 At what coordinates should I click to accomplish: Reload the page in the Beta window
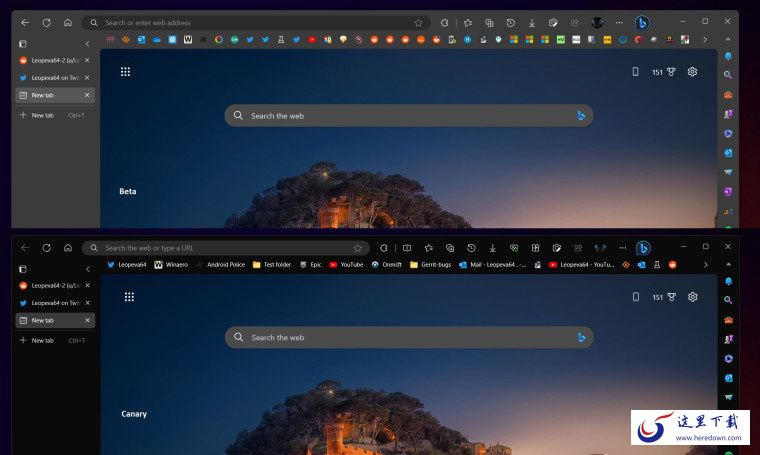tap(47, 22)
